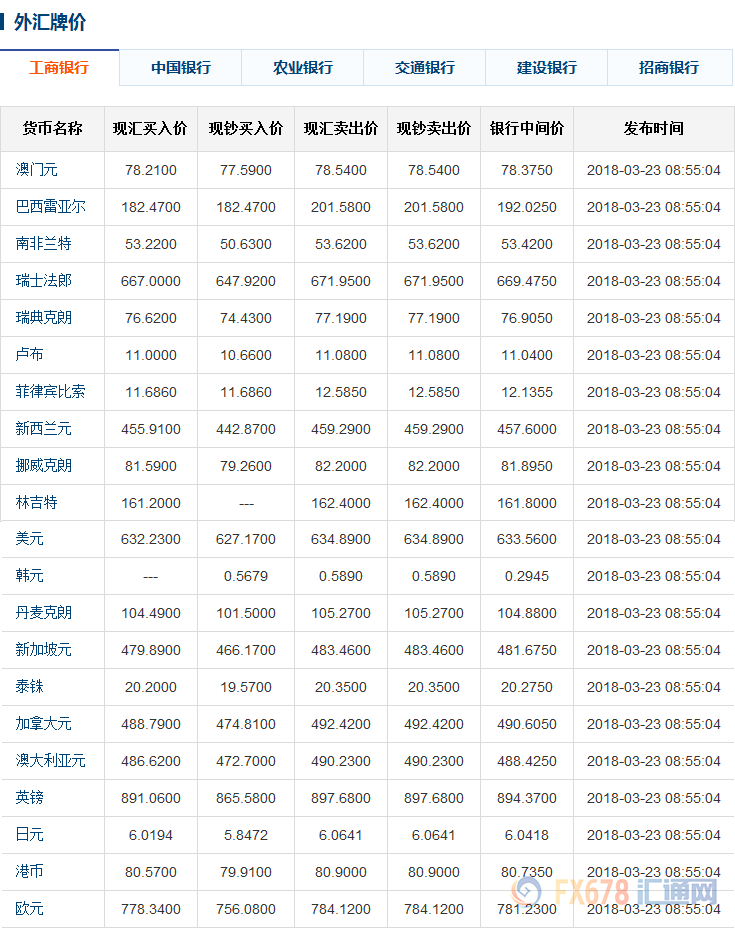Open the 港币 currency link
735x928 pixels.
[x=30, y=872]
